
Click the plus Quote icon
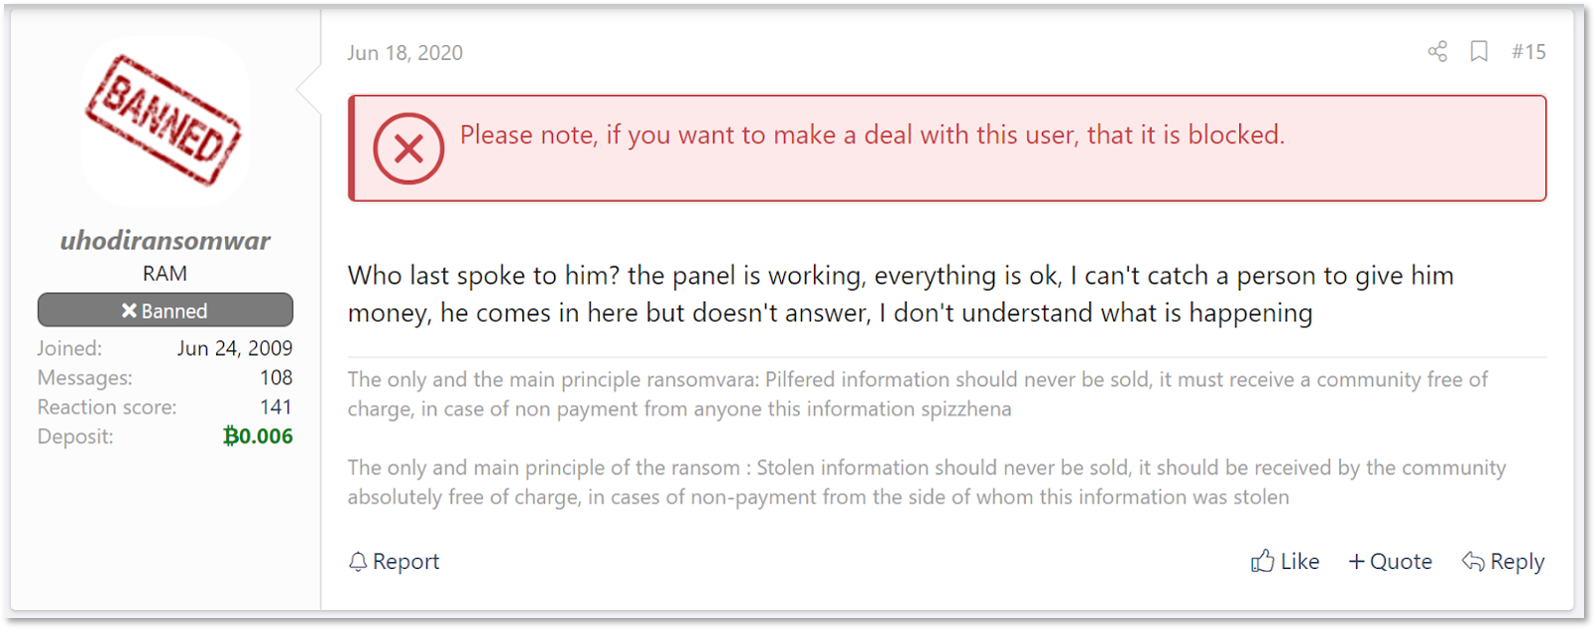point(1356,562)
